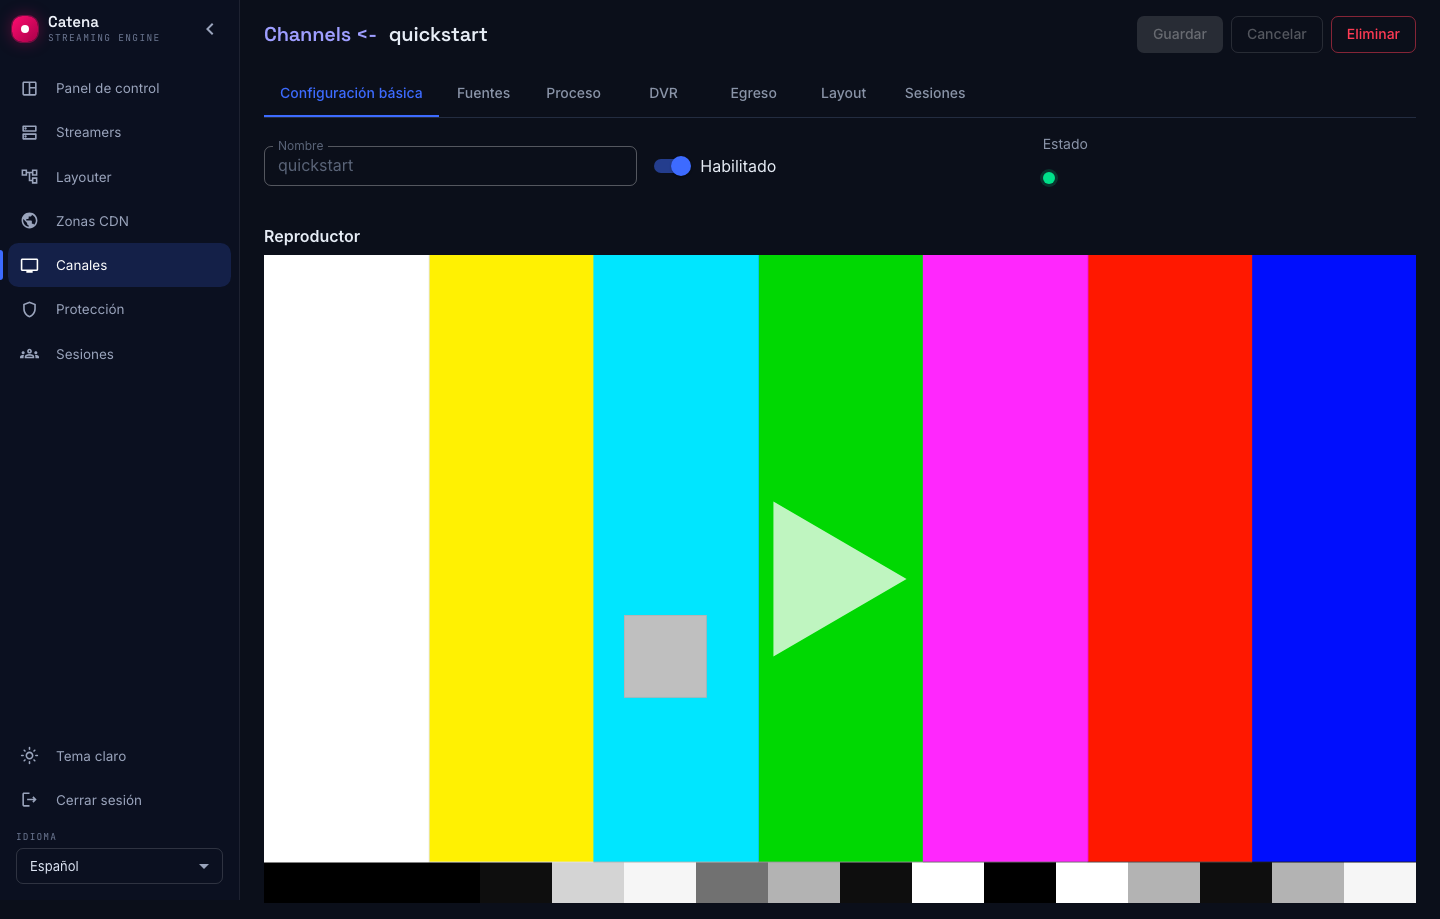Click the Tema claro sun icon
This screenshot has height=919, width=1440.
pyautogui.click(x=30, y=756)
